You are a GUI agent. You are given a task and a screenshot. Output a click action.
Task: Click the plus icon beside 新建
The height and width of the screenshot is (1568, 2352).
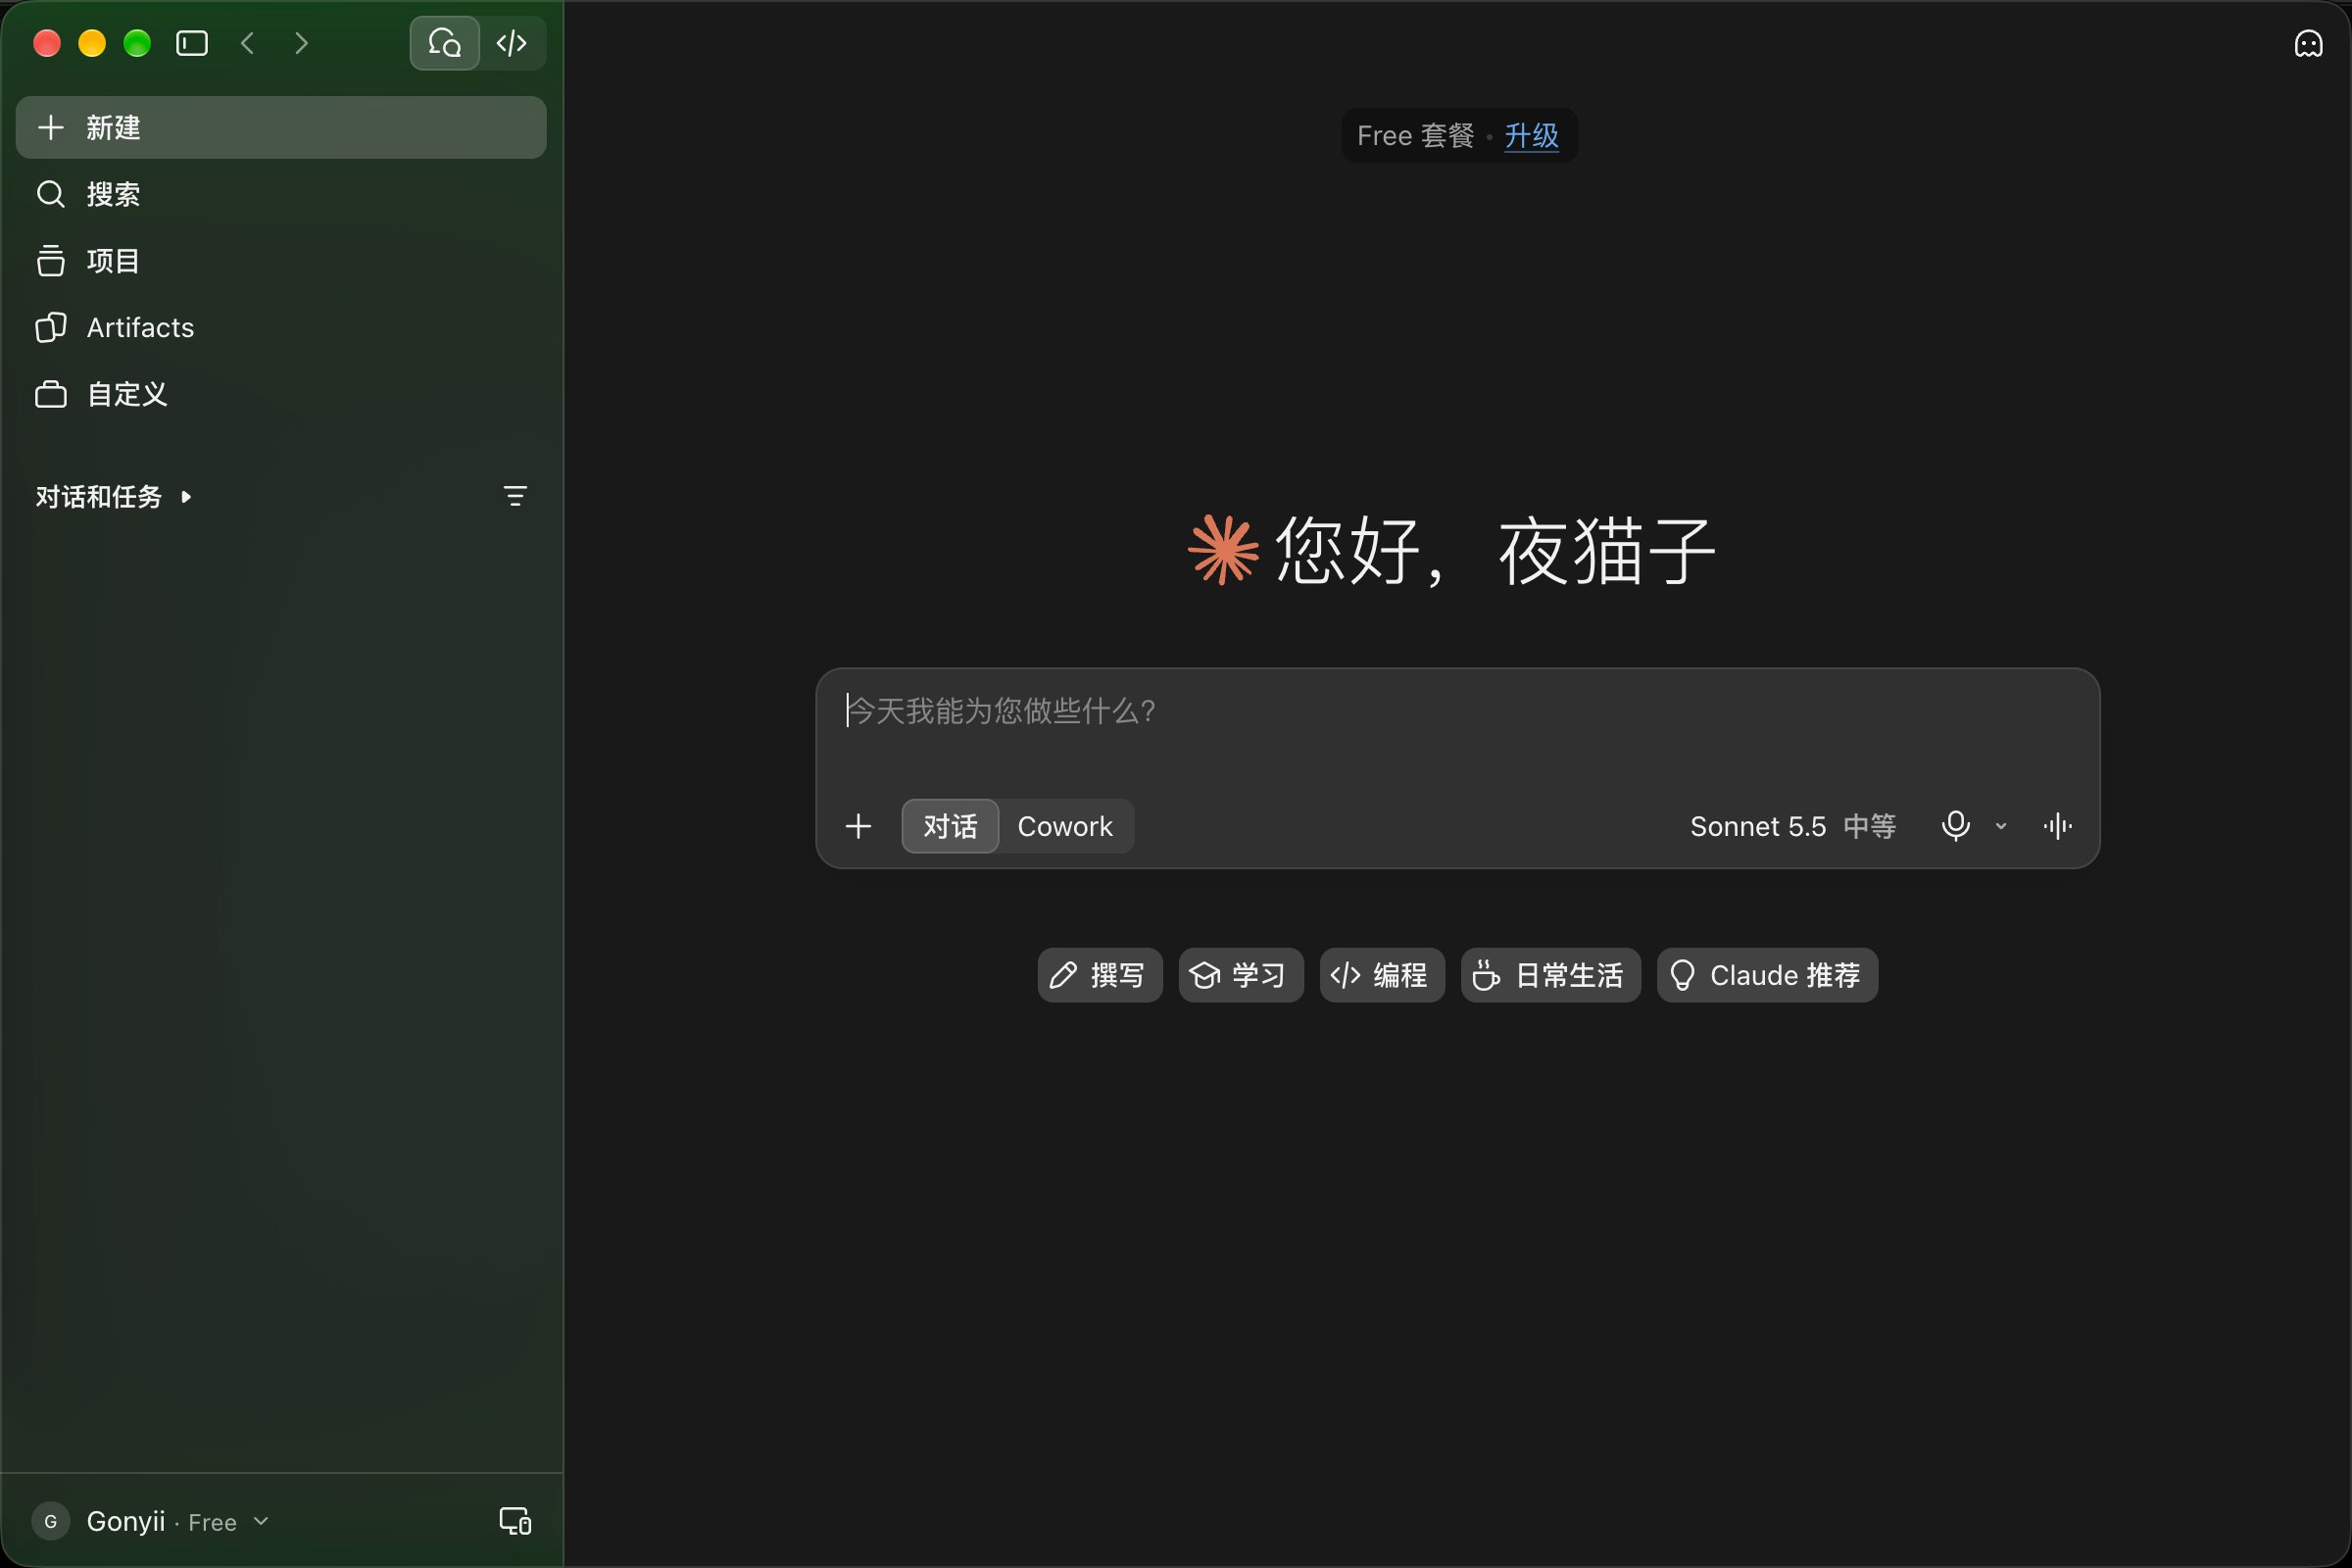coord(50,127)
